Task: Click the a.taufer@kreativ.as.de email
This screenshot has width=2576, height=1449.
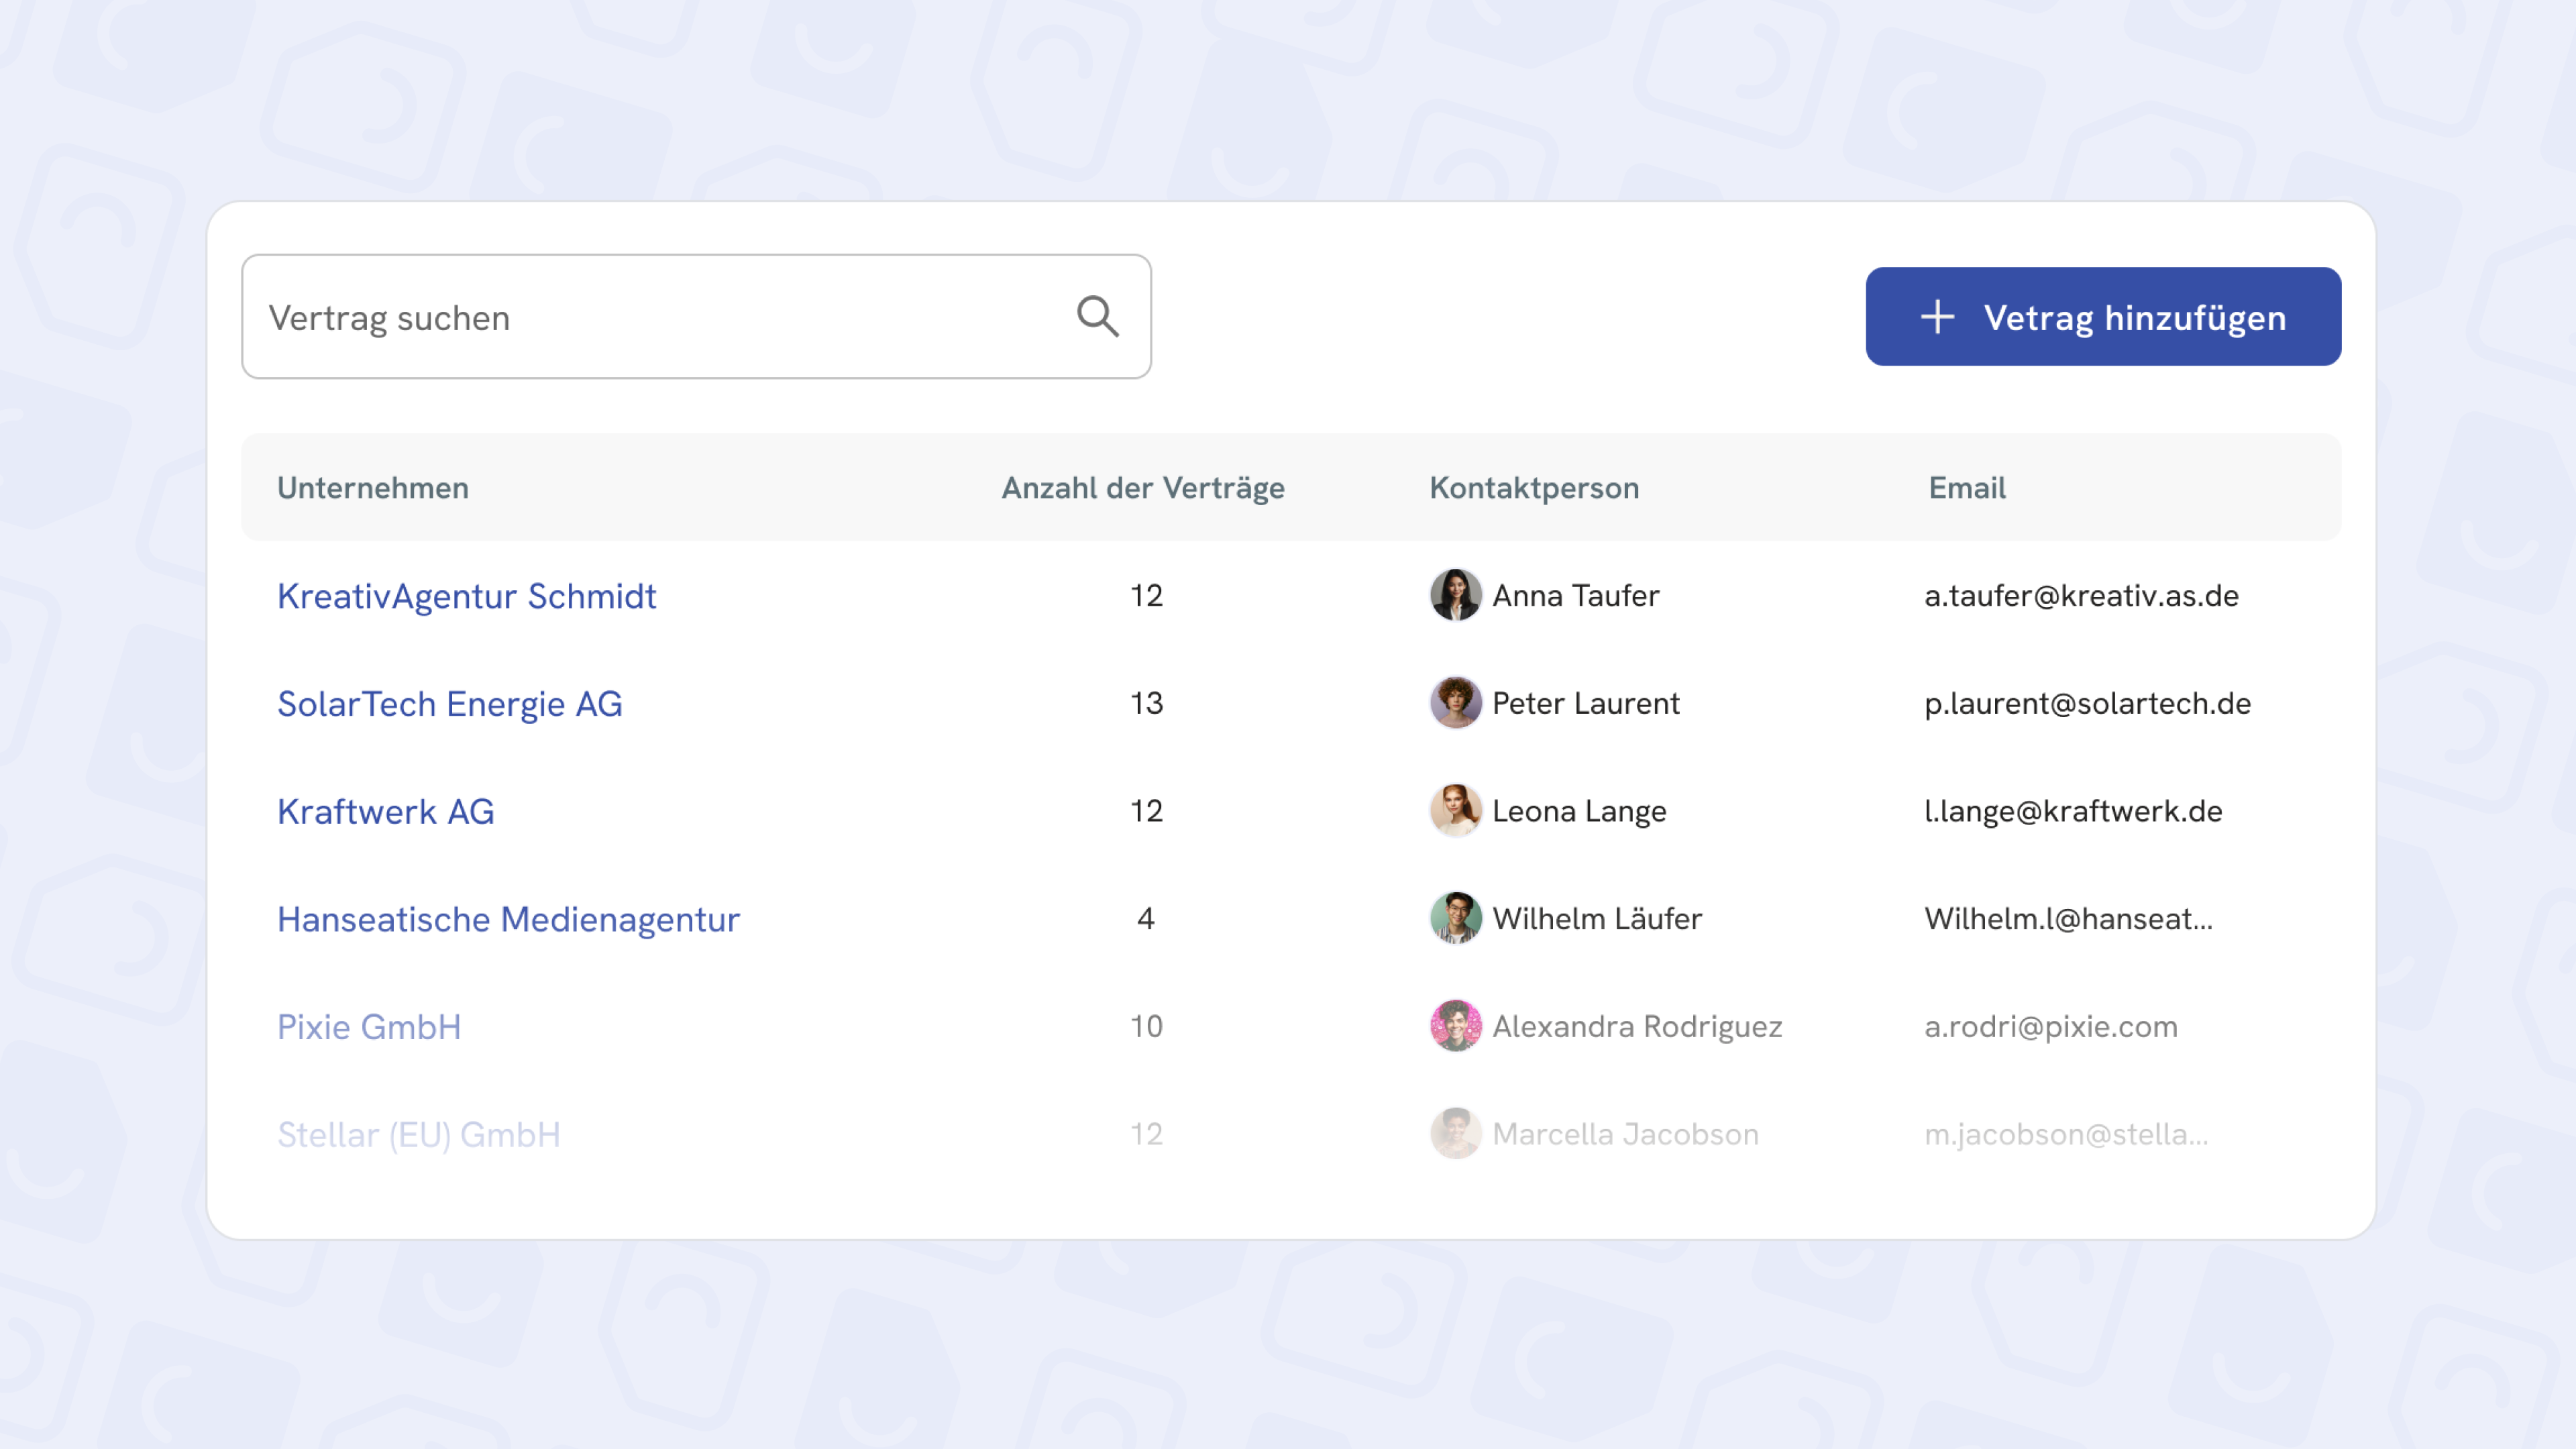Action: click(x=2081, y=596)
